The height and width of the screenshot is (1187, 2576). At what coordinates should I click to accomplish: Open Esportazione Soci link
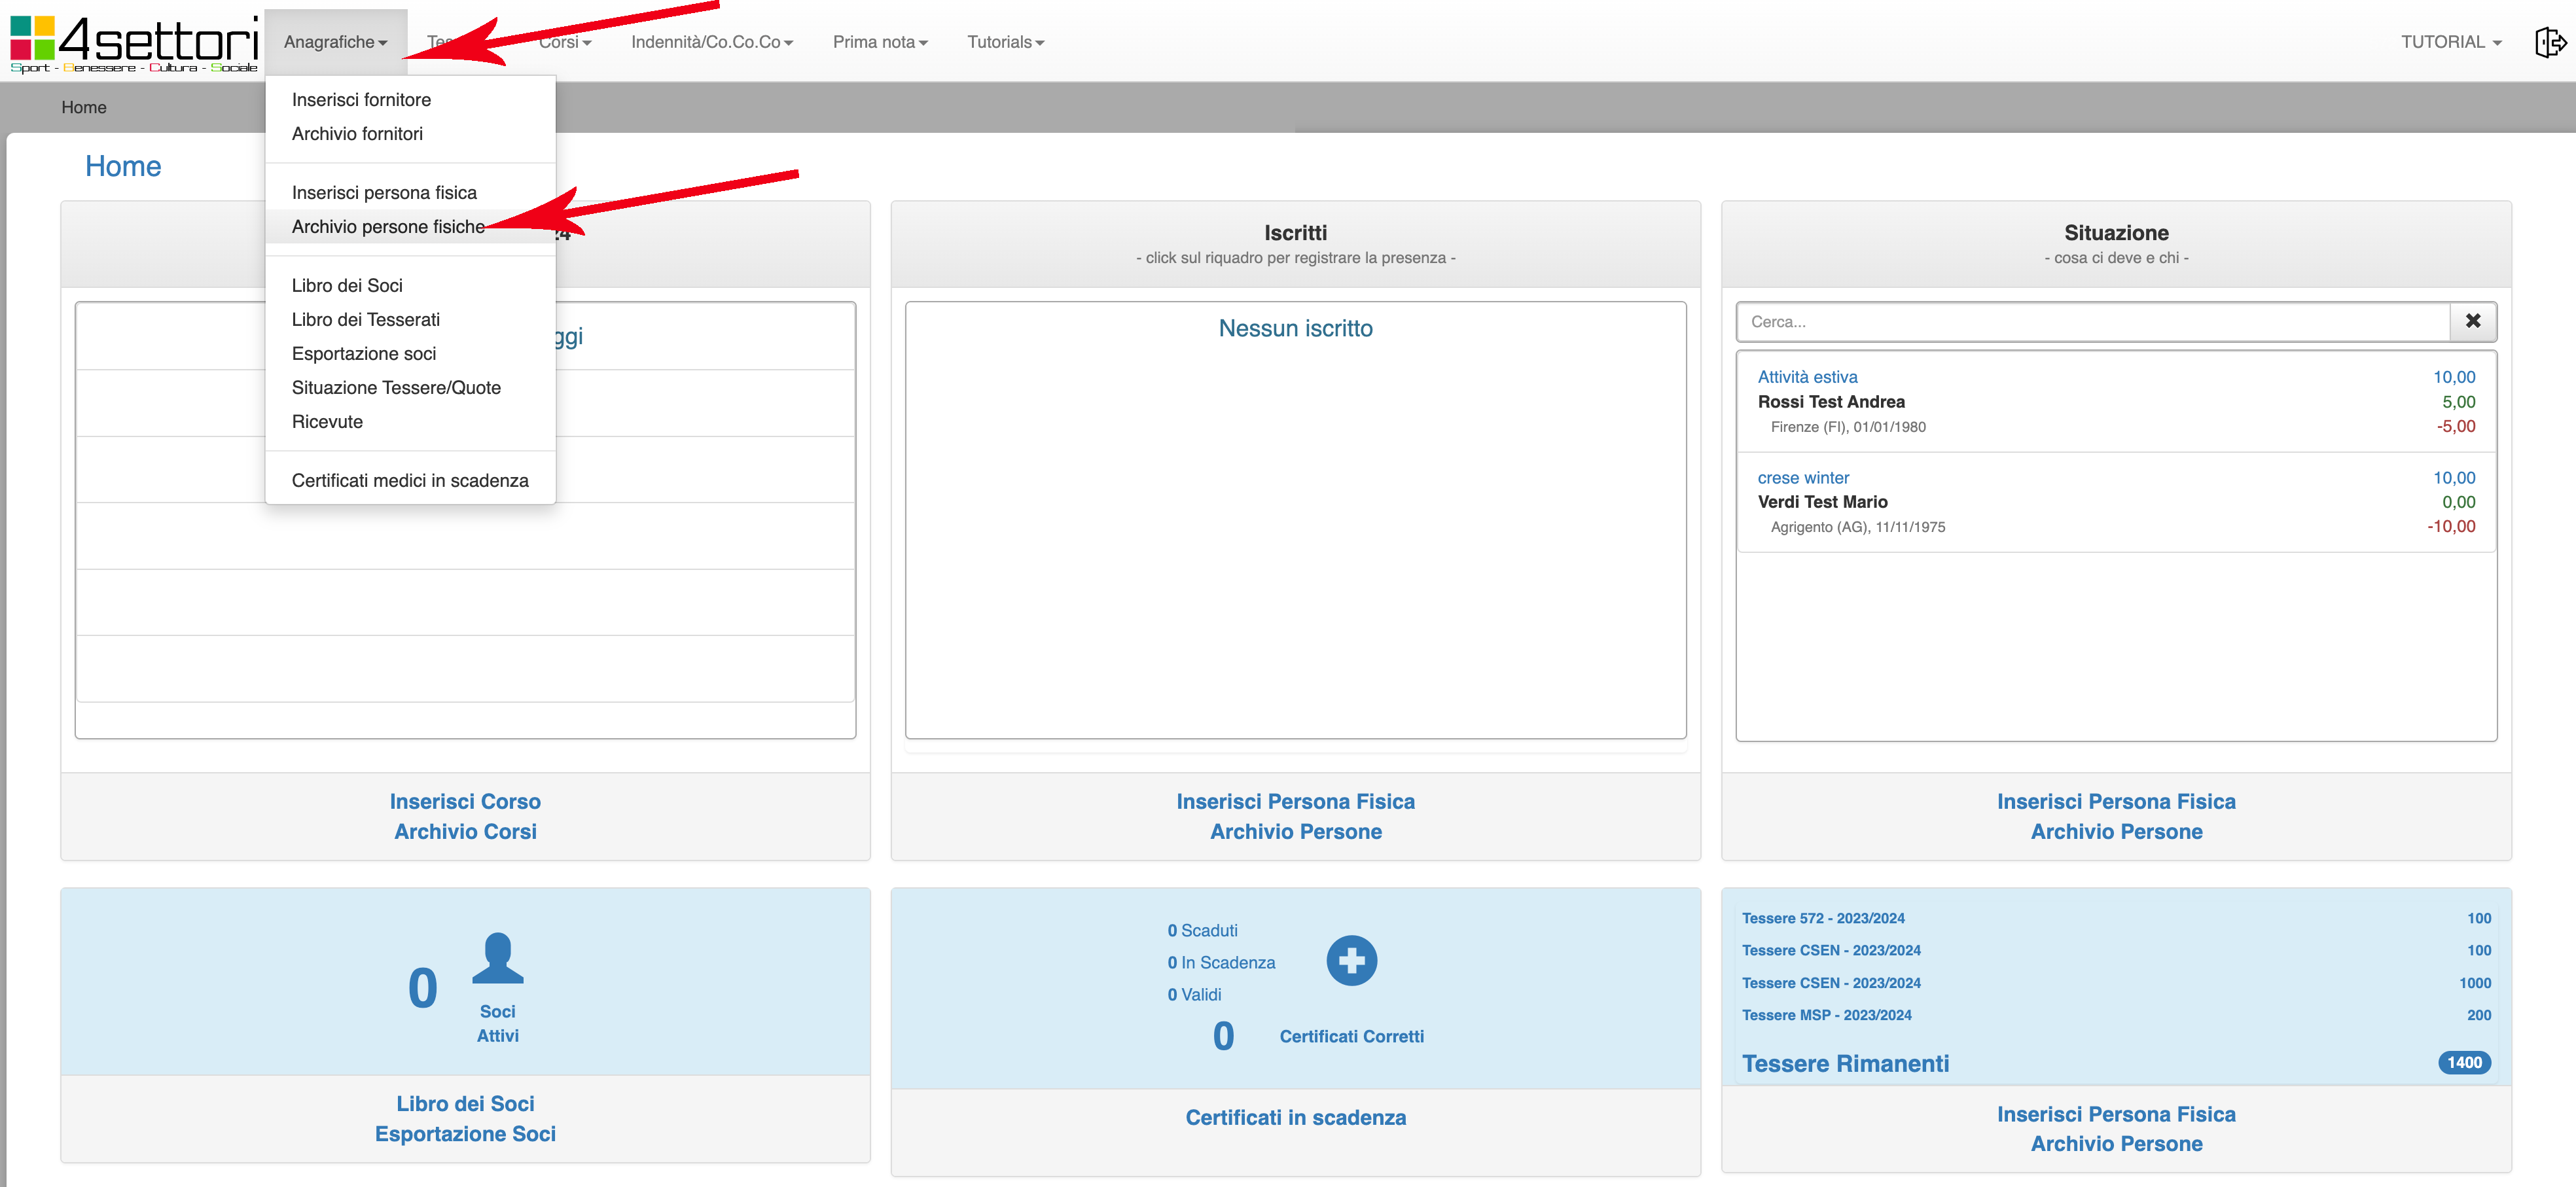[465, 1133]
